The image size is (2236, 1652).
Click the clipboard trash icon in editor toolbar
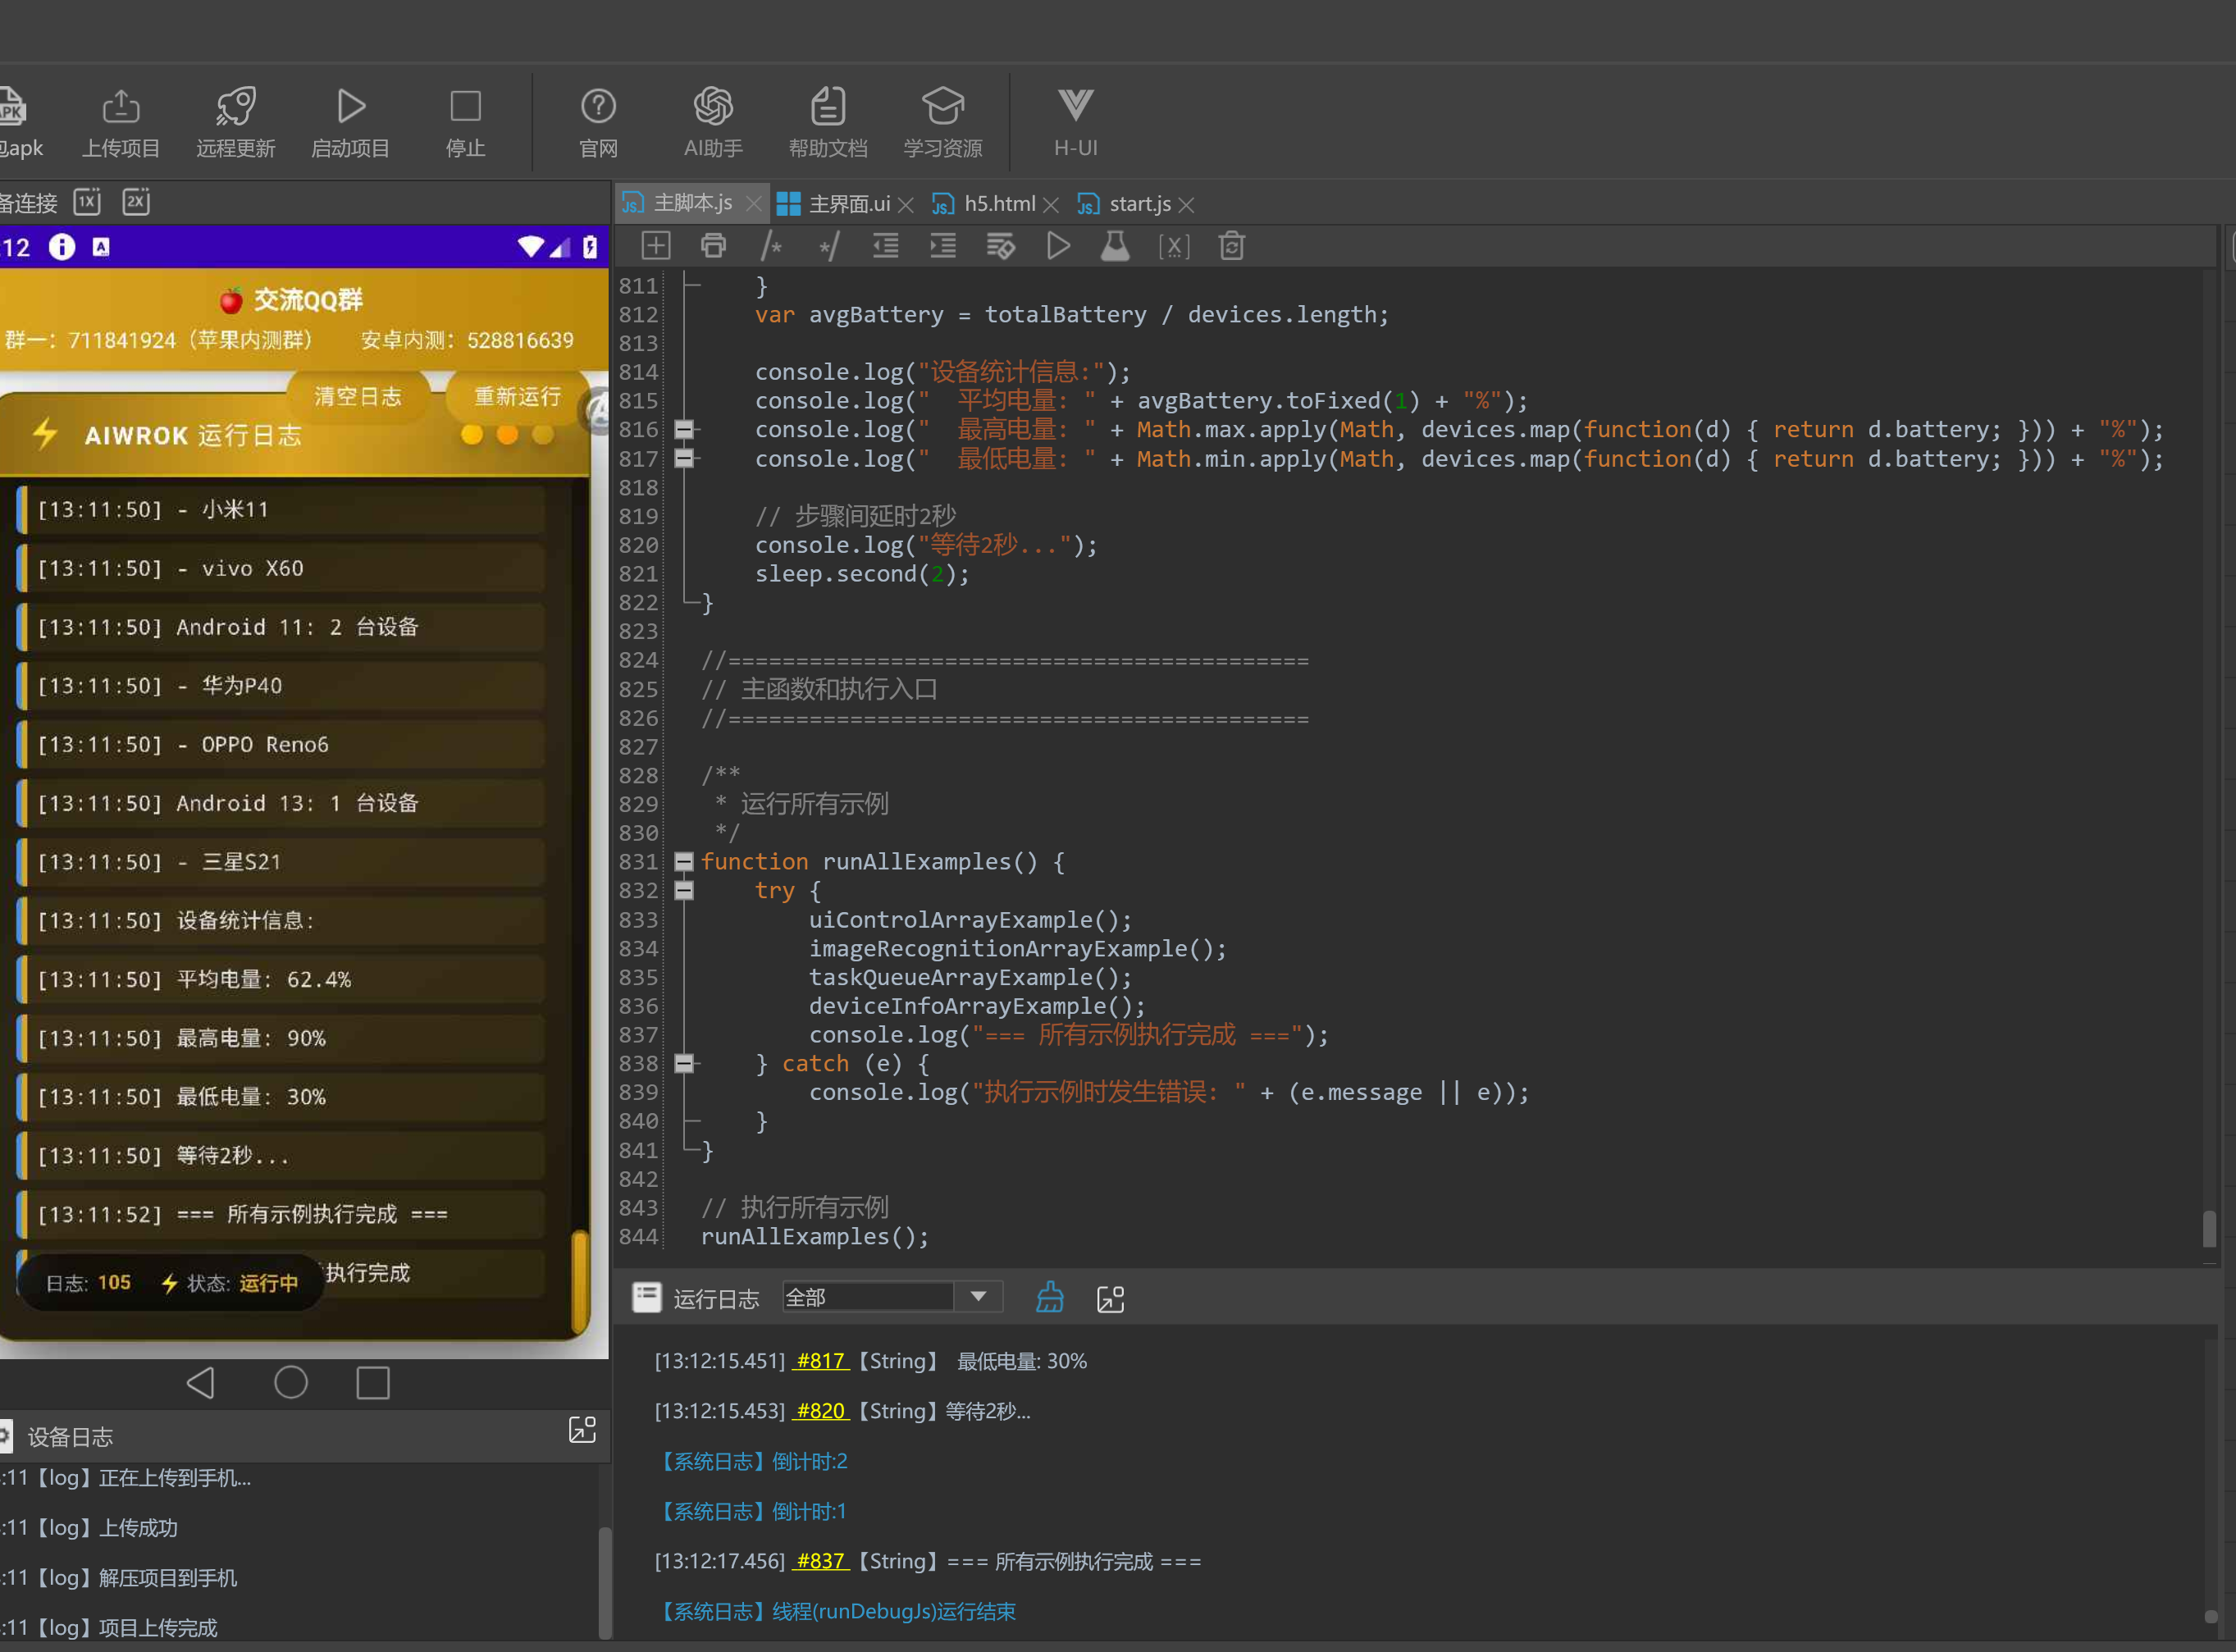click(x=1232, y=246)
